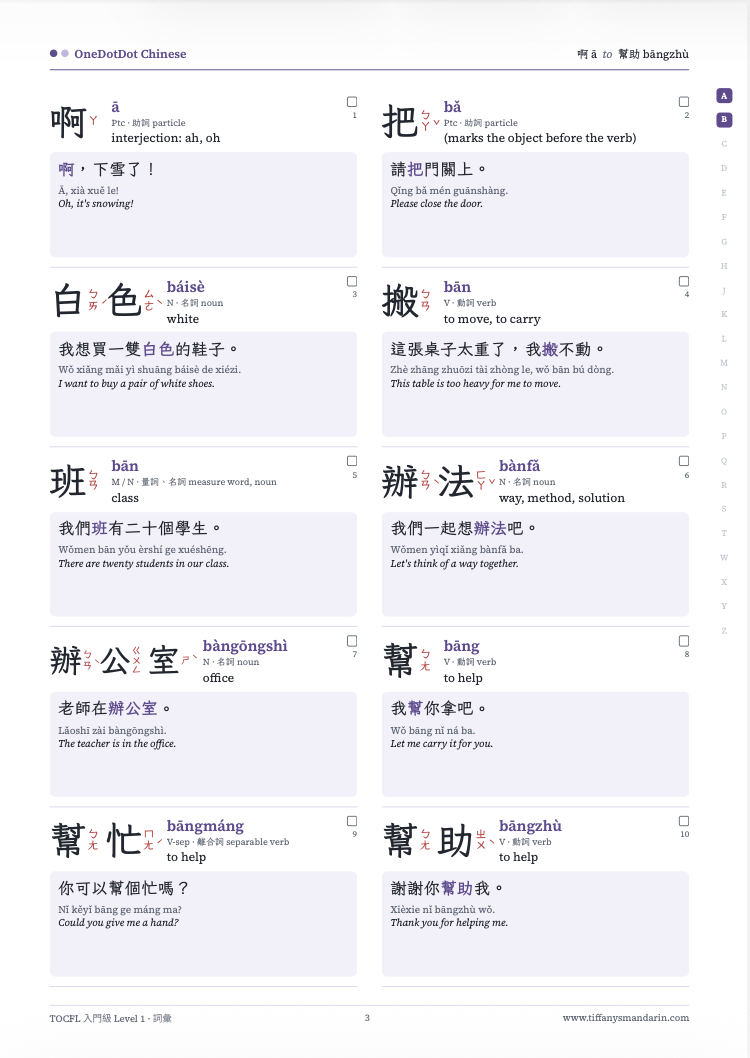The image size is (750, 1058).
Task: Click the pinyin heading báisè
Action: pos(185,287)
